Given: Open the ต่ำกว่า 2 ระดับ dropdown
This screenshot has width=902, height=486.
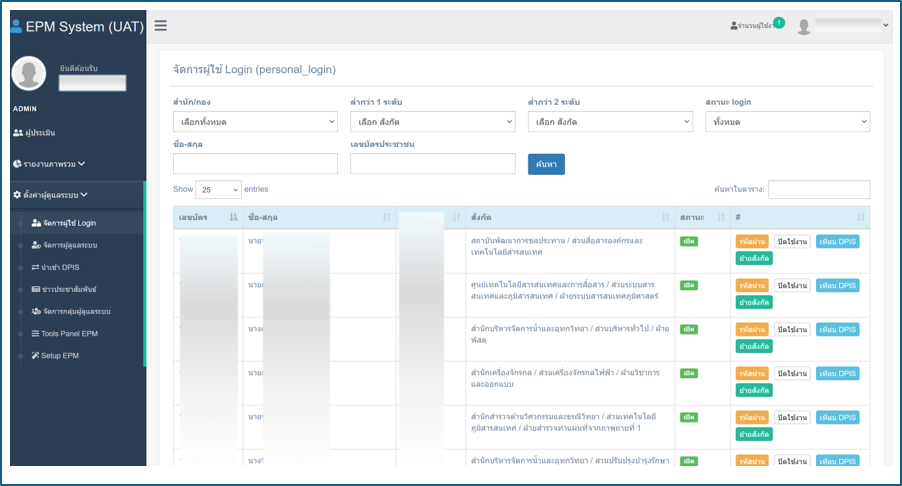Looking at the screenshot, I should (x=610, y=122).
